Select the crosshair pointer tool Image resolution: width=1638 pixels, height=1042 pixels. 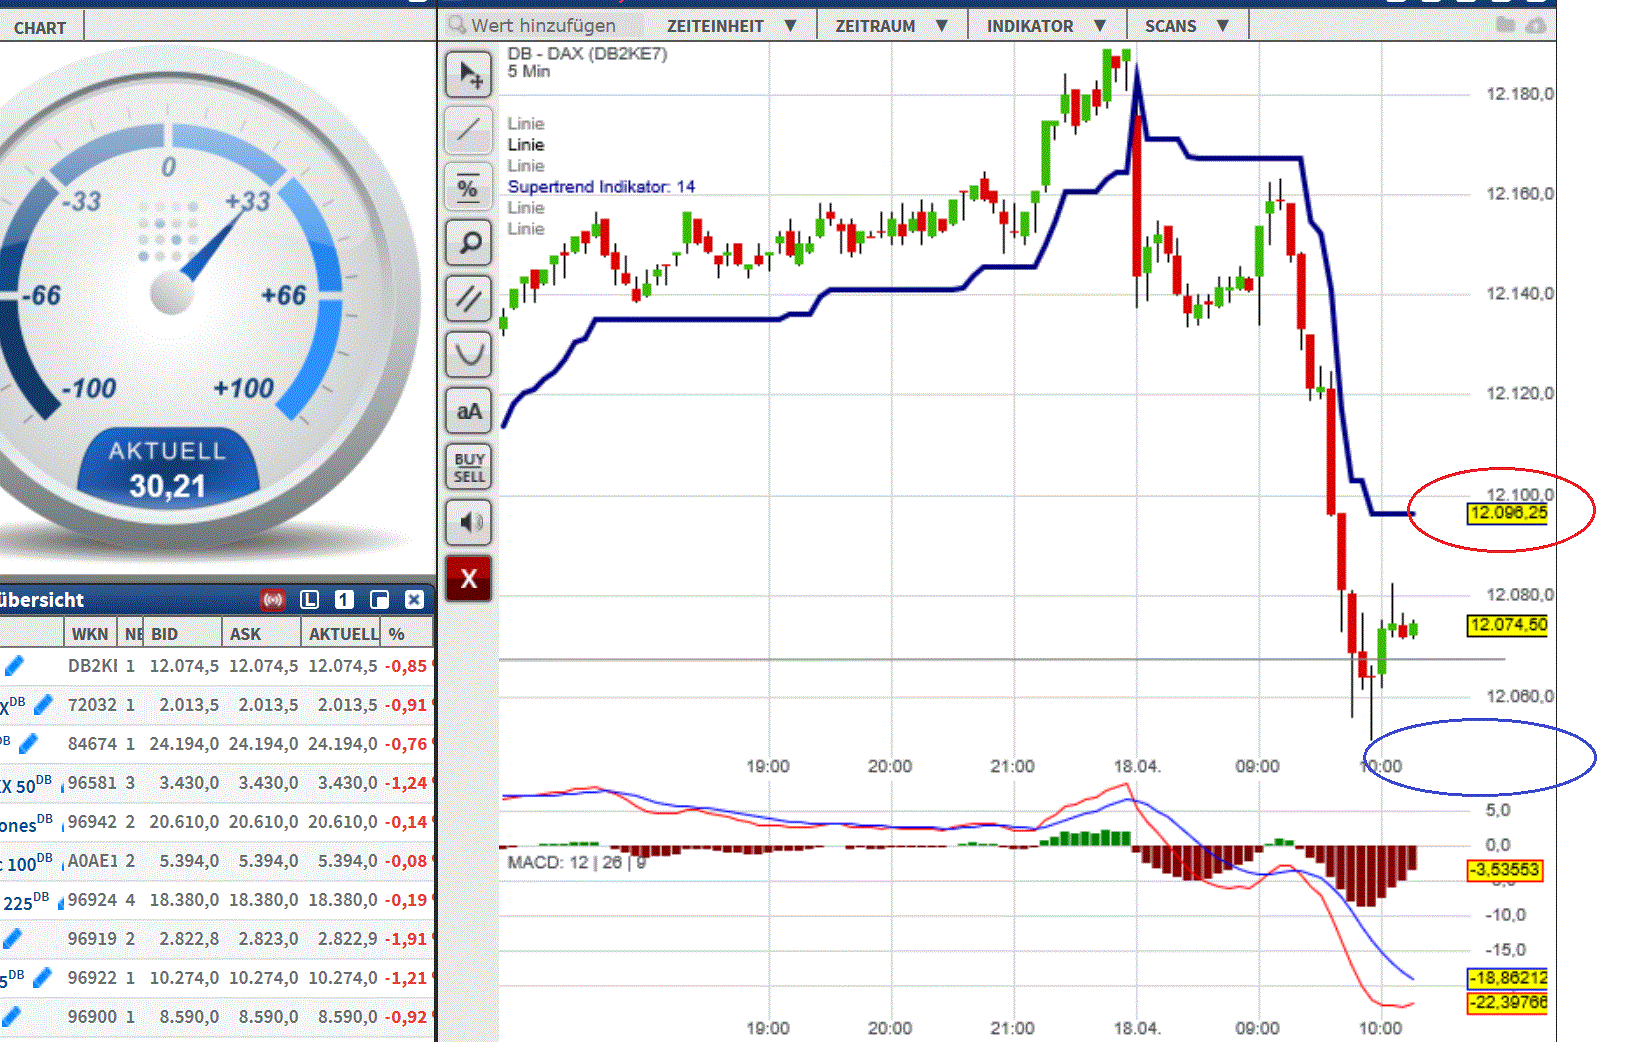pyautogui.click(x=468, y=73)
